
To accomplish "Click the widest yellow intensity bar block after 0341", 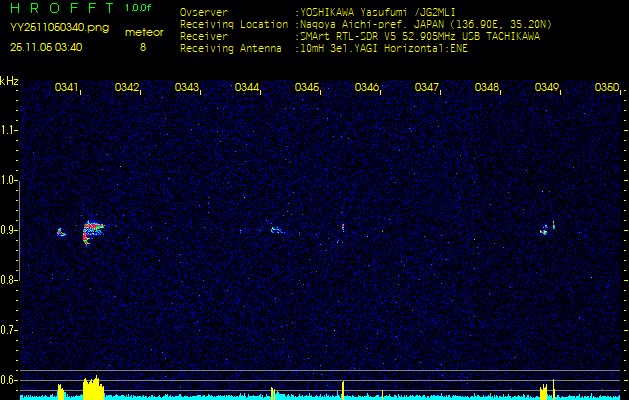I will click(93, 388).
